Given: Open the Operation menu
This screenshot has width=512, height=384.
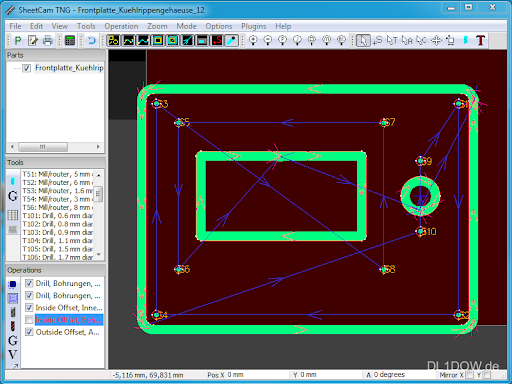Looking at the screenshot, I should 121,26.
